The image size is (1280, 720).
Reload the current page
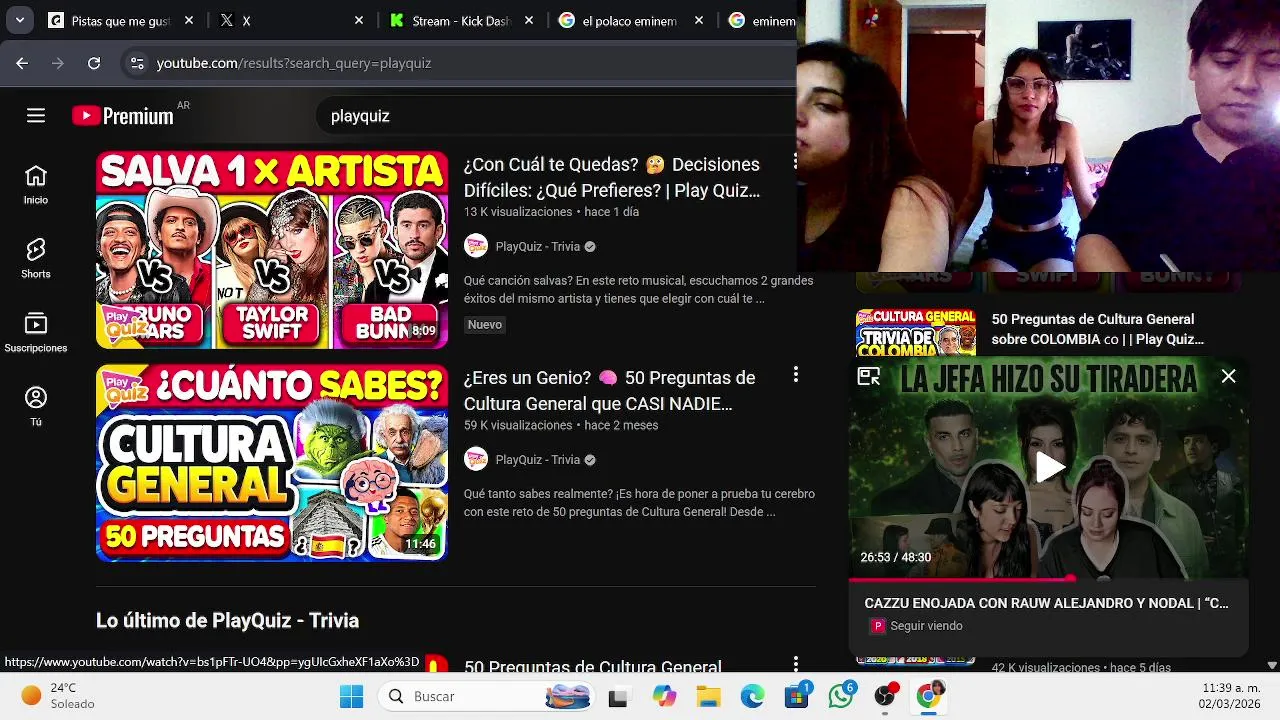click(x=94, y=63)
